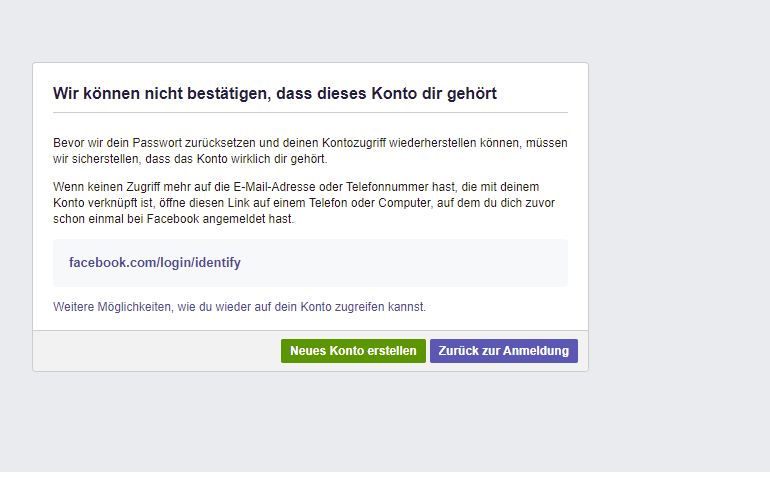Open the facebook.com/login/identify link

click(155, 263)
